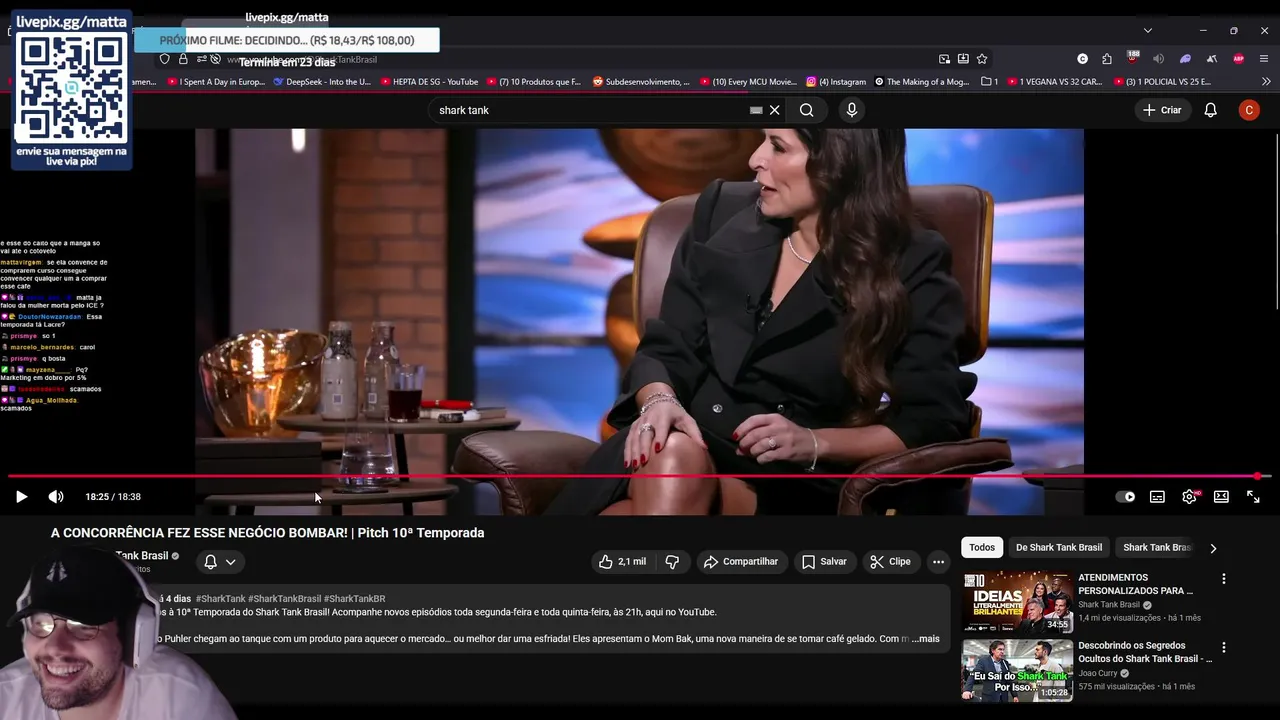1280x720 pixels.
Task: Click the #SharkTankBR hashtag
Action: (354, 599)
